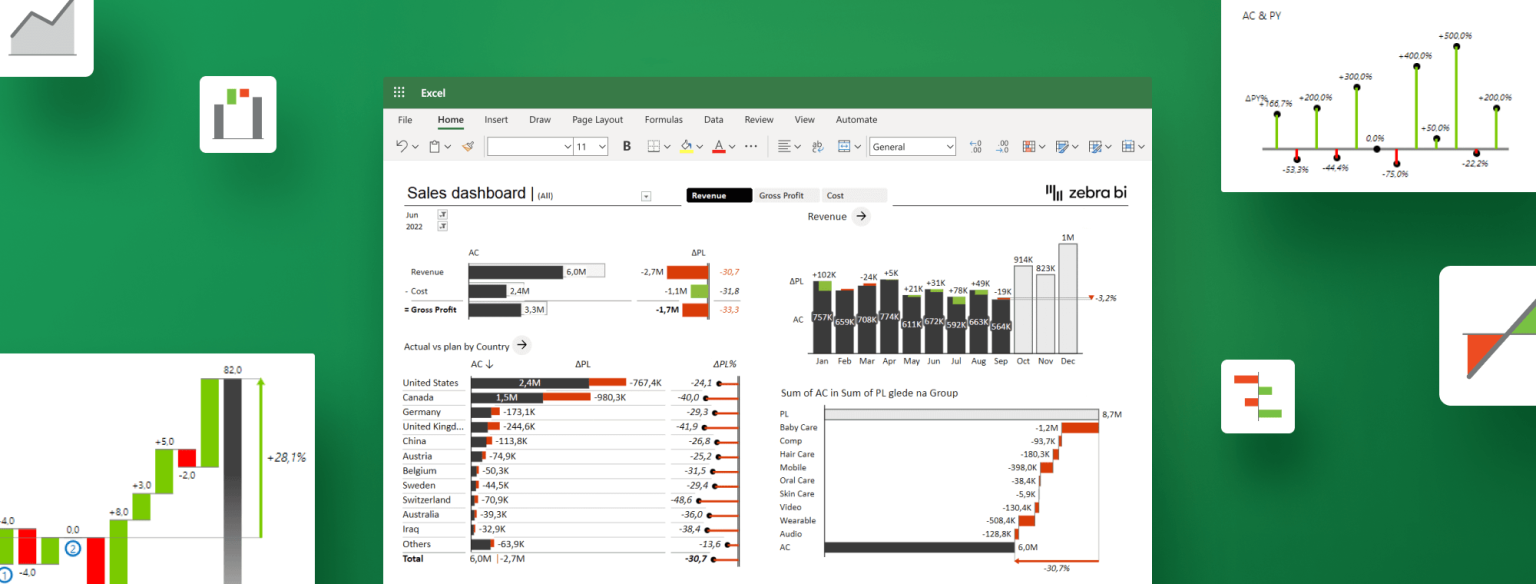Open the Insert ribbon tab
Image resolution: width=1536 pixels, height=584 pixels.
(496, 119)
